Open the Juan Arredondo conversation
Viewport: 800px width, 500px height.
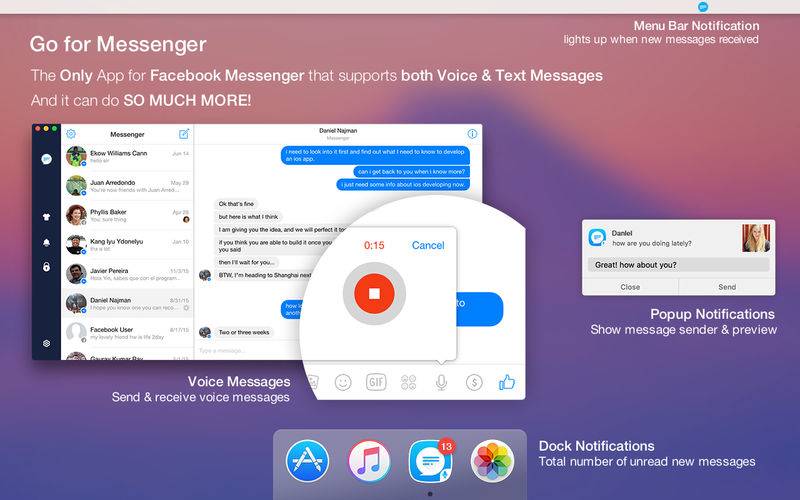click(x=127, y=186)
